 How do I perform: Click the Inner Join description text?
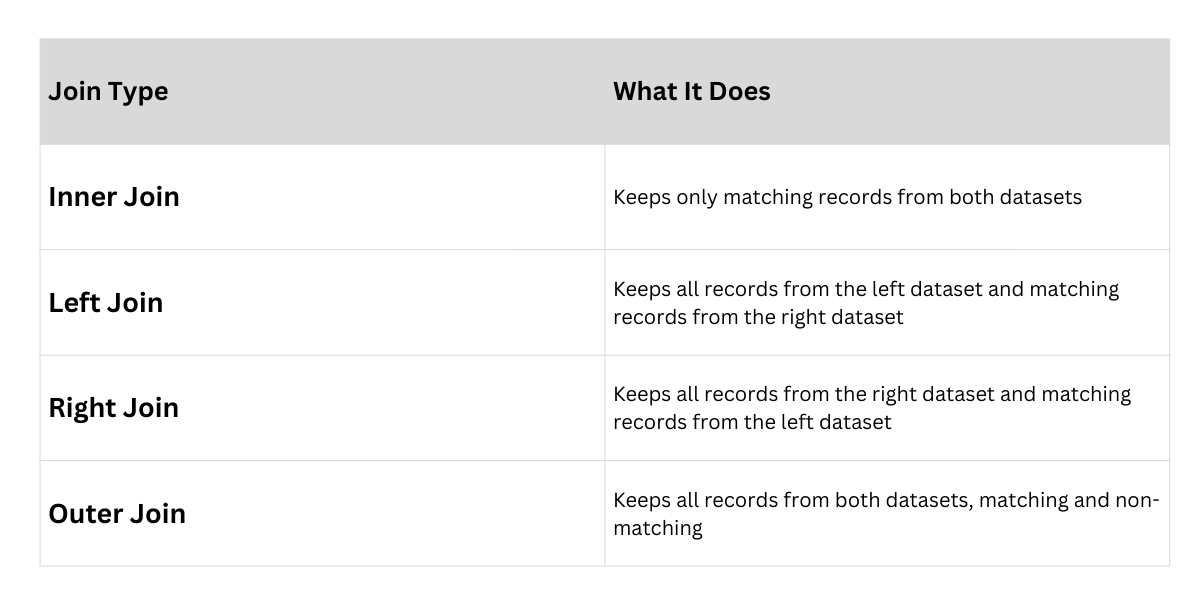[x=847, y=197]
